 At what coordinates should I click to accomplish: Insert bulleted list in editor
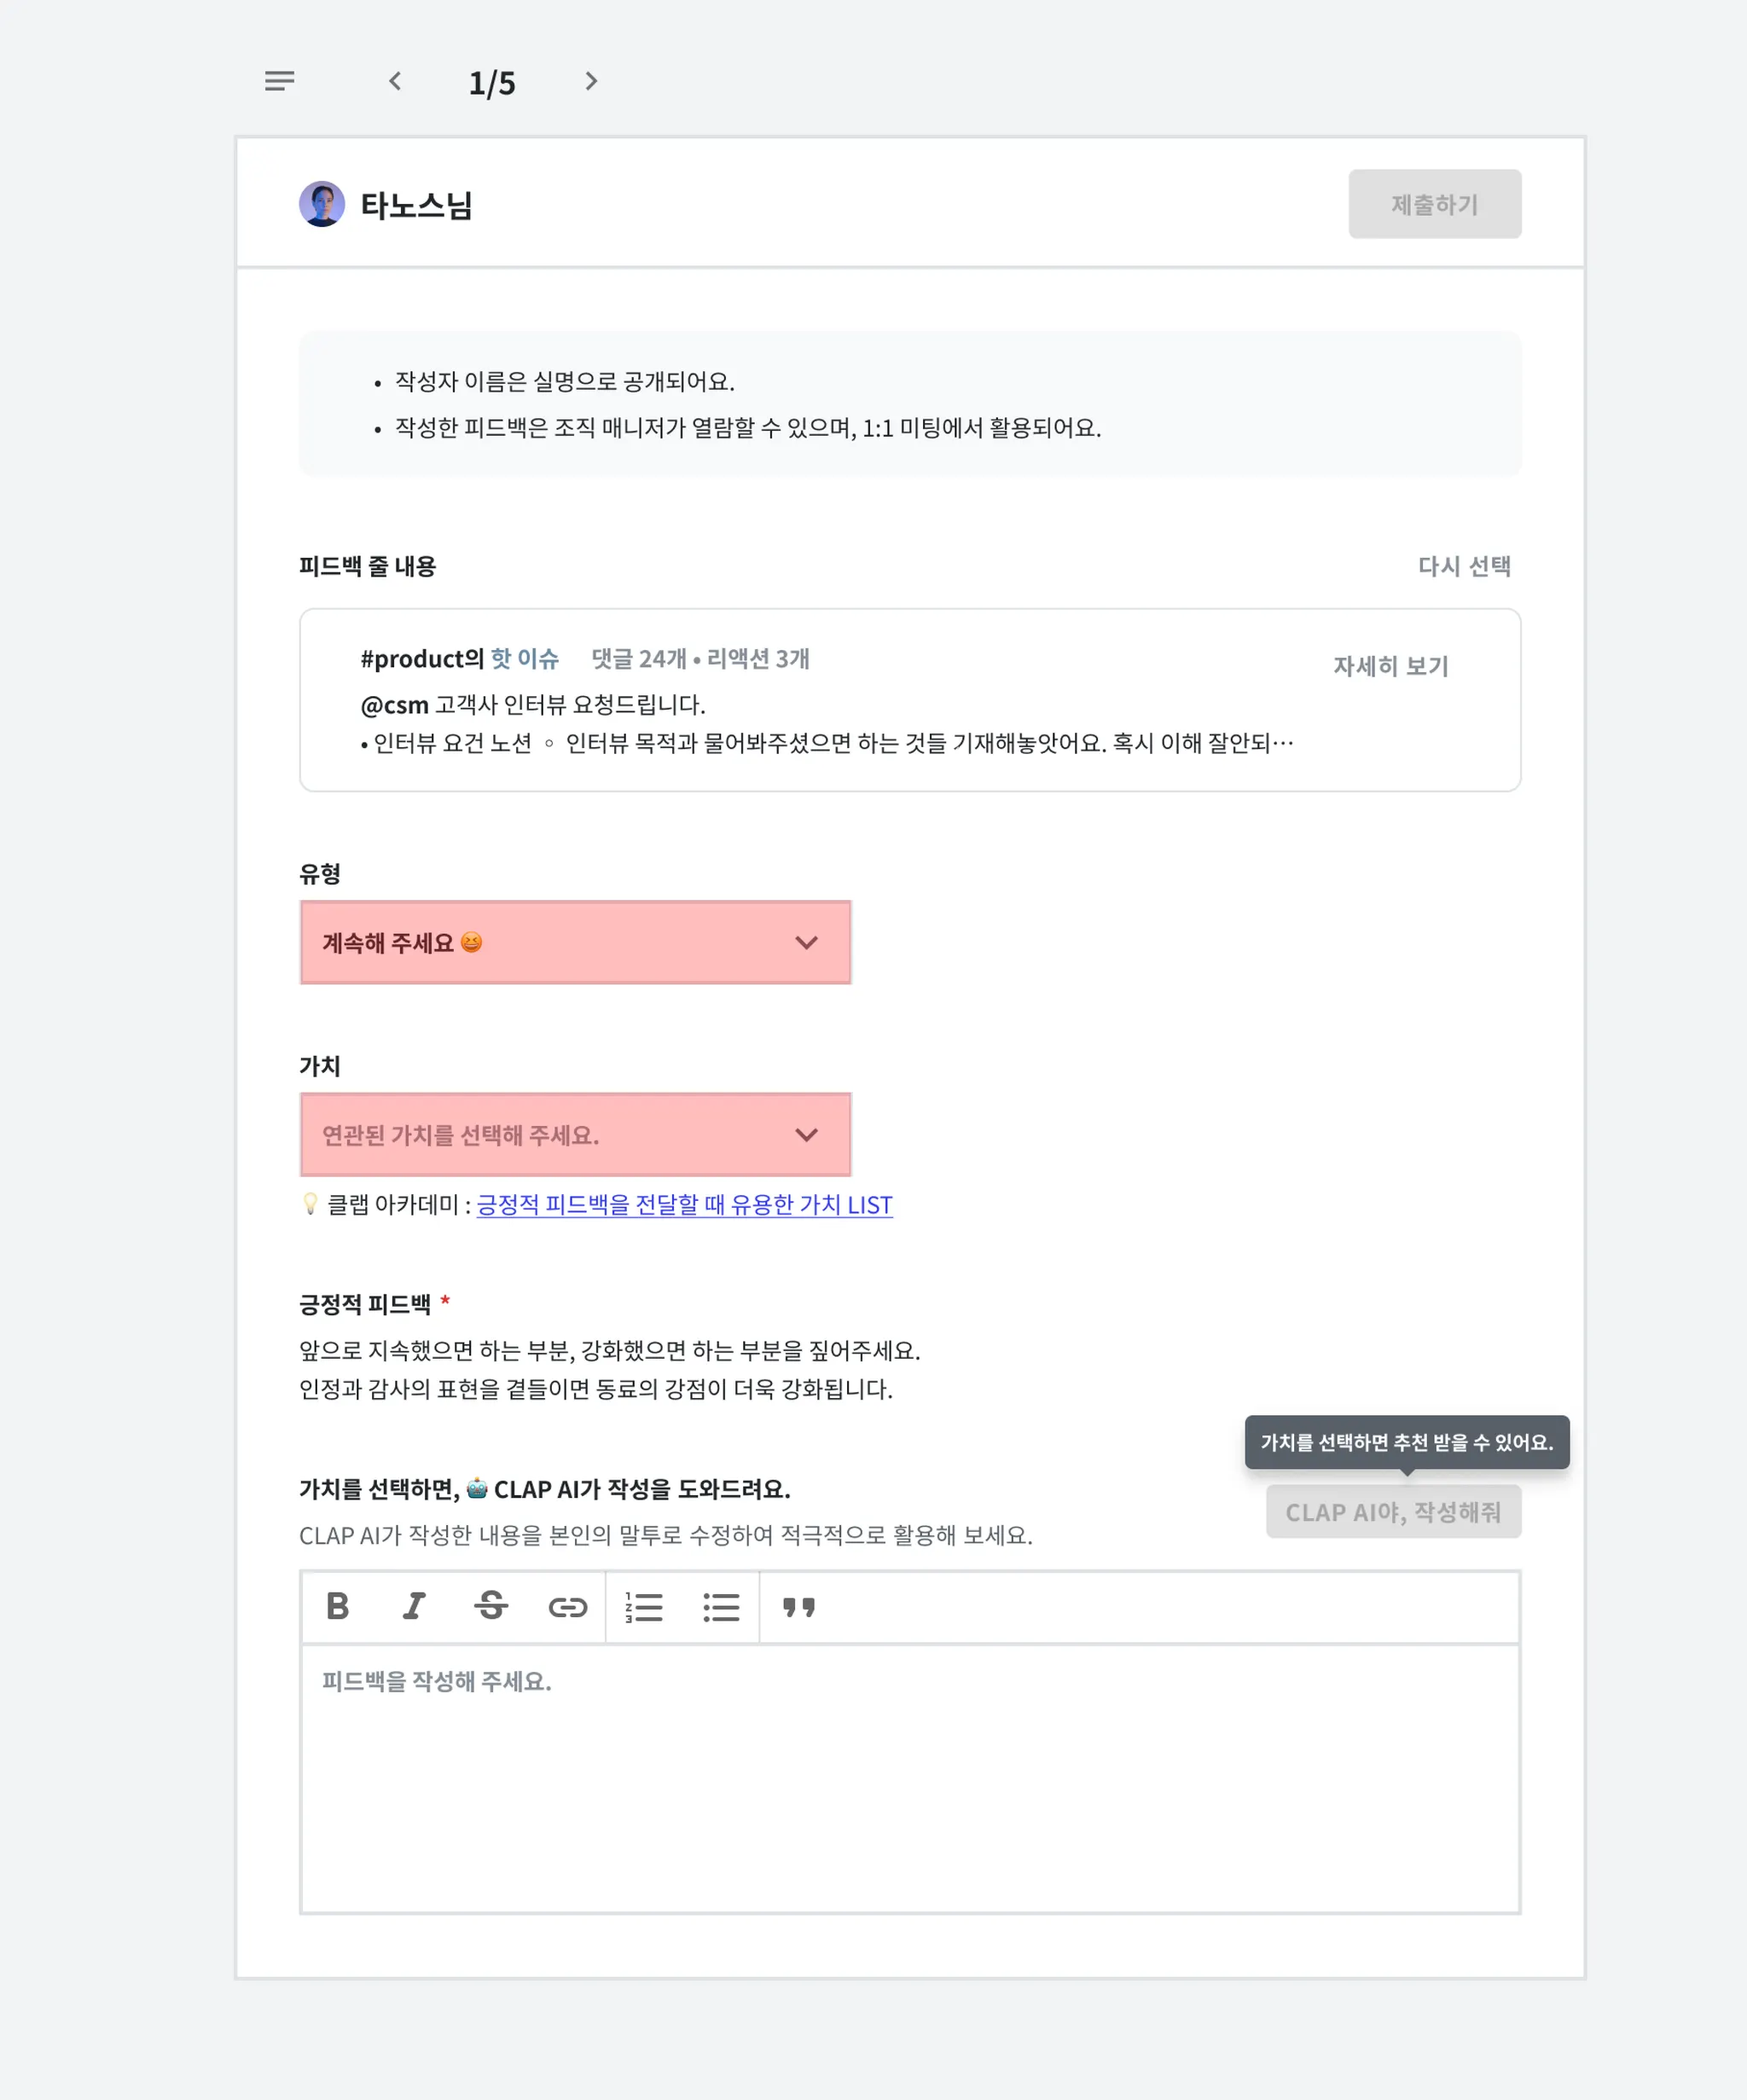721,1607
